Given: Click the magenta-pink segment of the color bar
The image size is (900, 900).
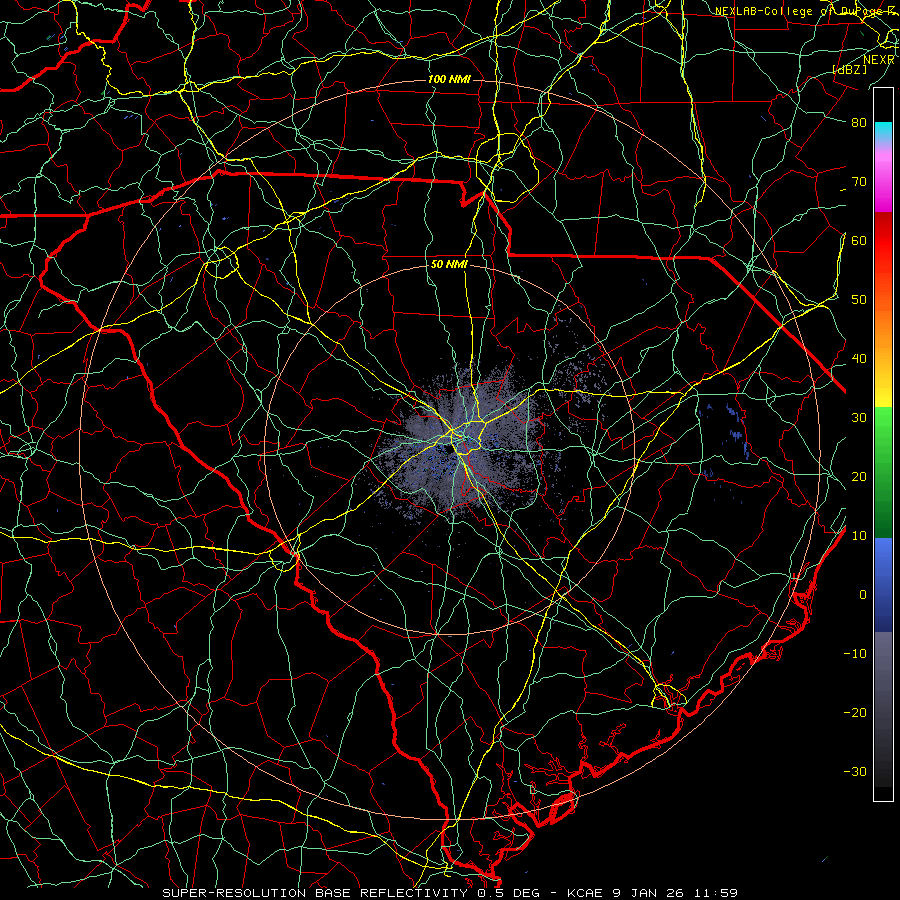Looking at the screenshot, I should point(883,178).
